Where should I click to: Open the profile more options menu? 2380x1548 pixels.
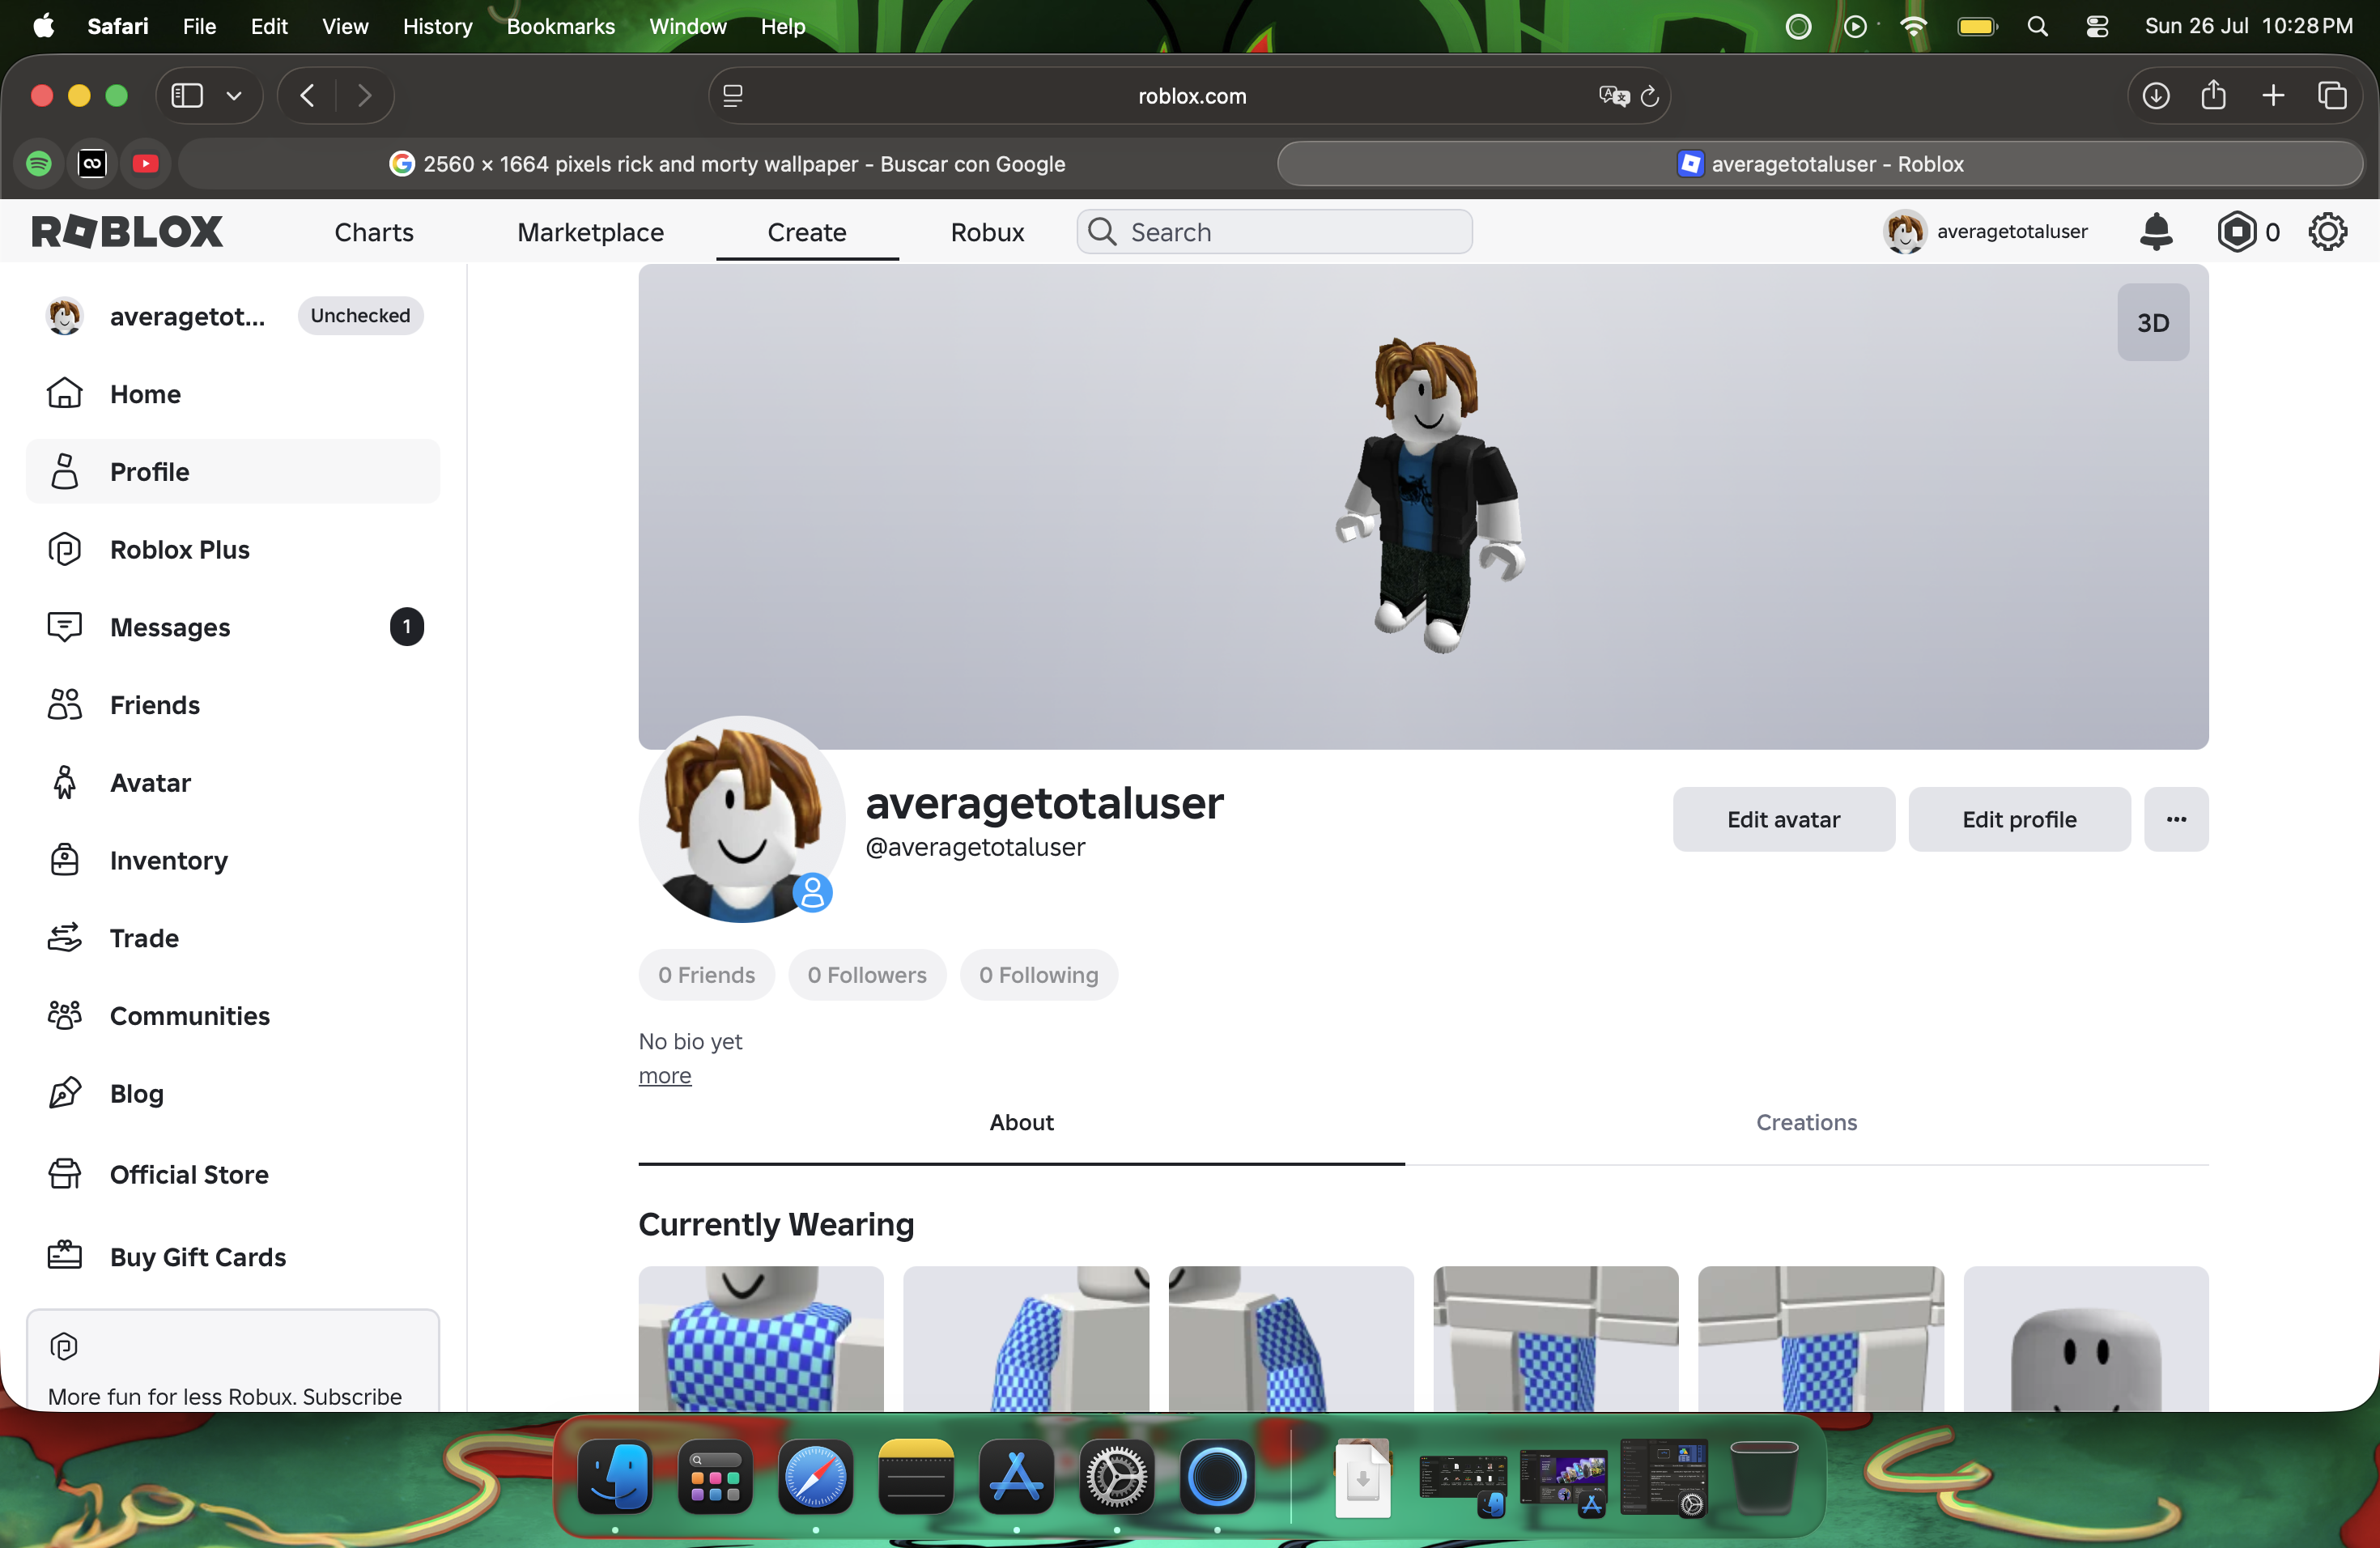pos(2176,819)
